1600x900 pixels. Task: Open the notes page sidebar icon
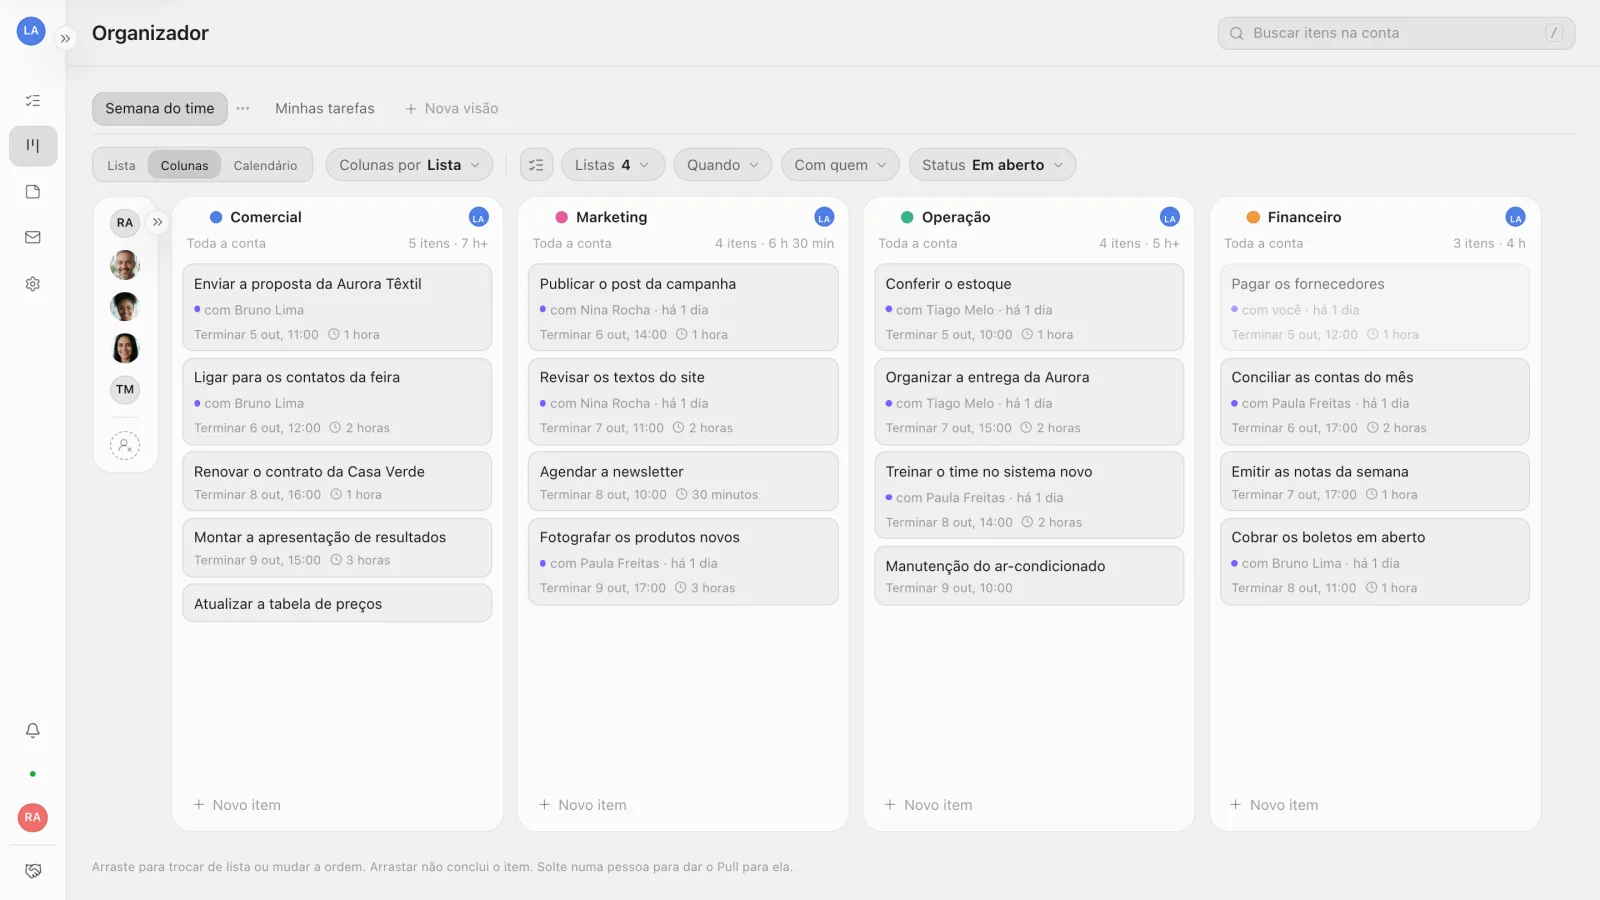tap(33, 192)
